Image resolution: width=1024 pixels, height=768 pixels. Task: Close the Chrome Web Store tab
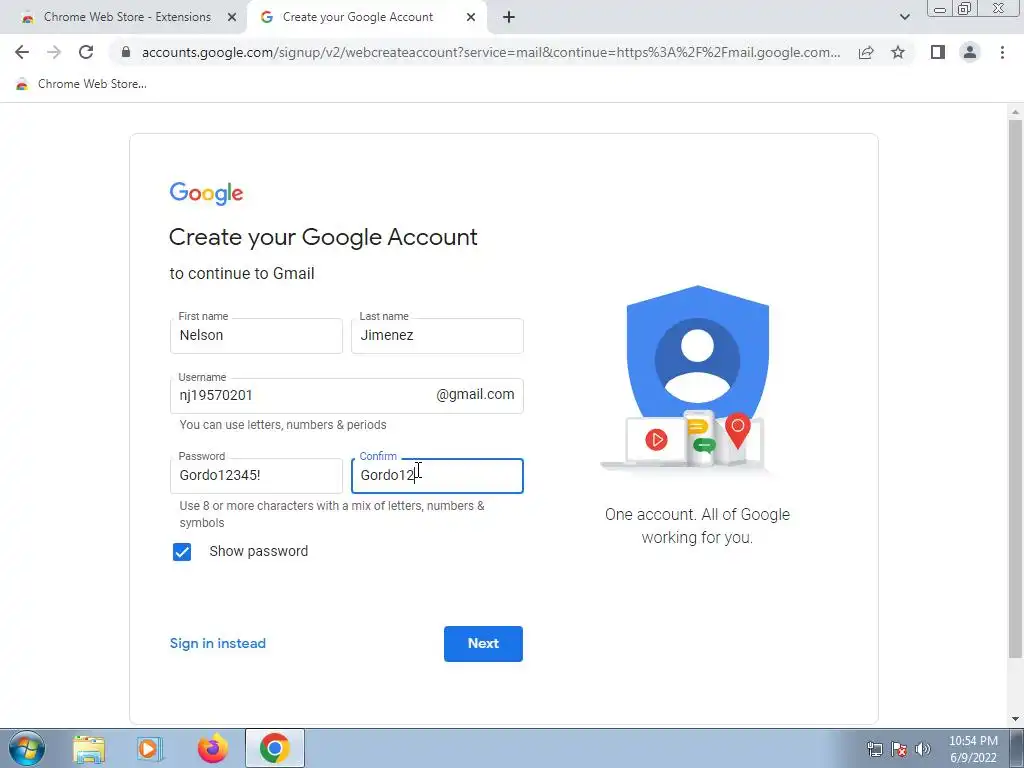(x=232, y=17)
